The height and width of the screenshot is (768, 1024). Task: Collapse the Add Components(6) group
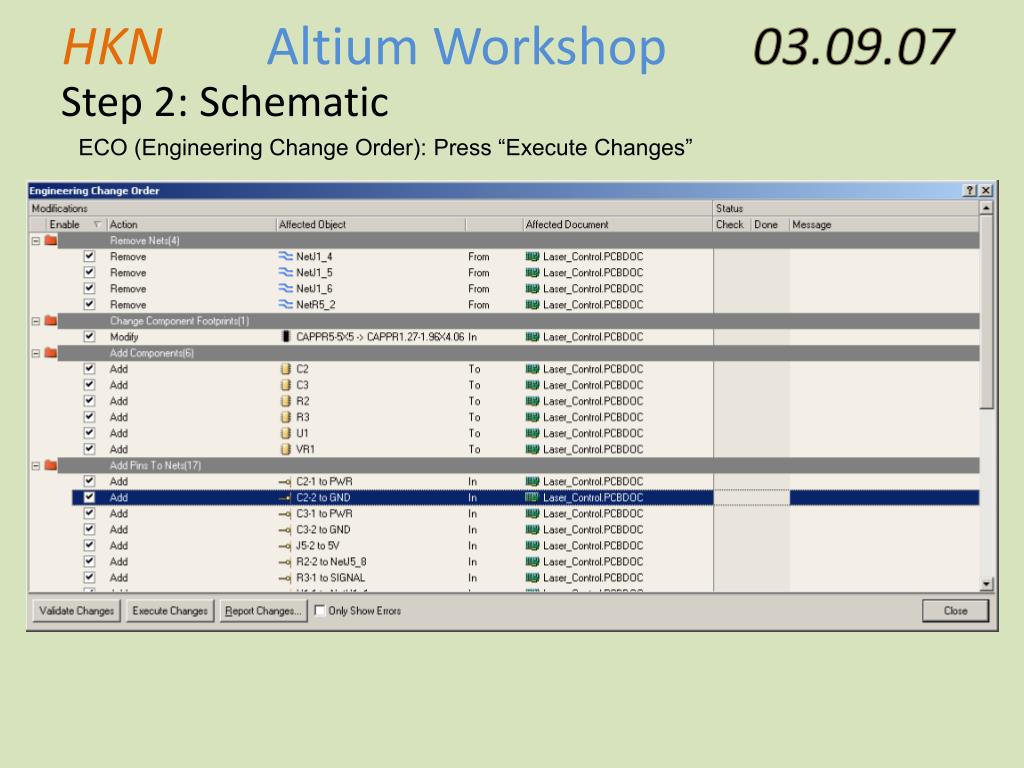(36, 353)
